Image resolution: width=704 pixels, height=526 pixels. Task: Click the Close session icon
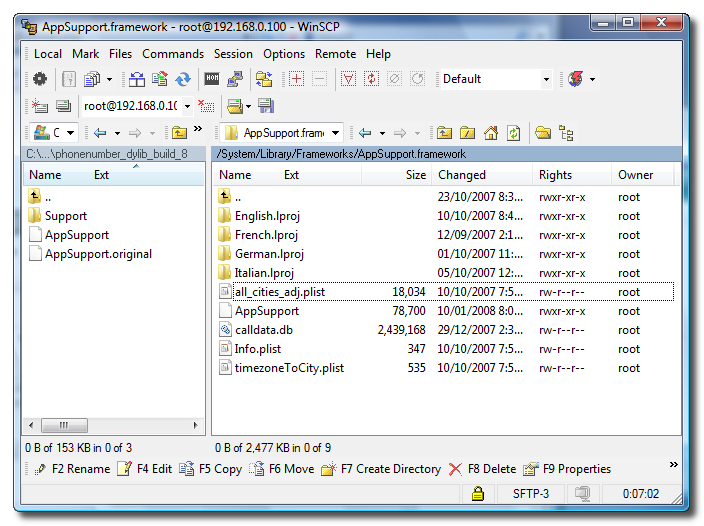[206, 106]
